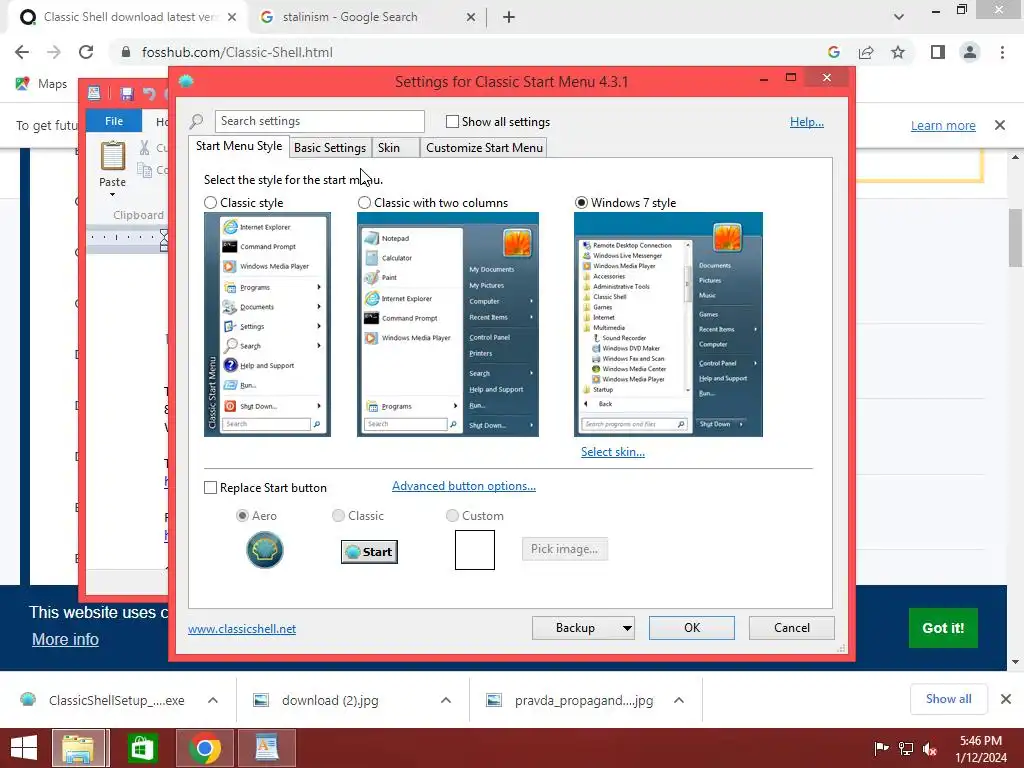Image resolution: width=1024 pixels, height=768 pixels.
Task: Click the Save icon in WordPad toolbar
Action: [x=127, y=94]
